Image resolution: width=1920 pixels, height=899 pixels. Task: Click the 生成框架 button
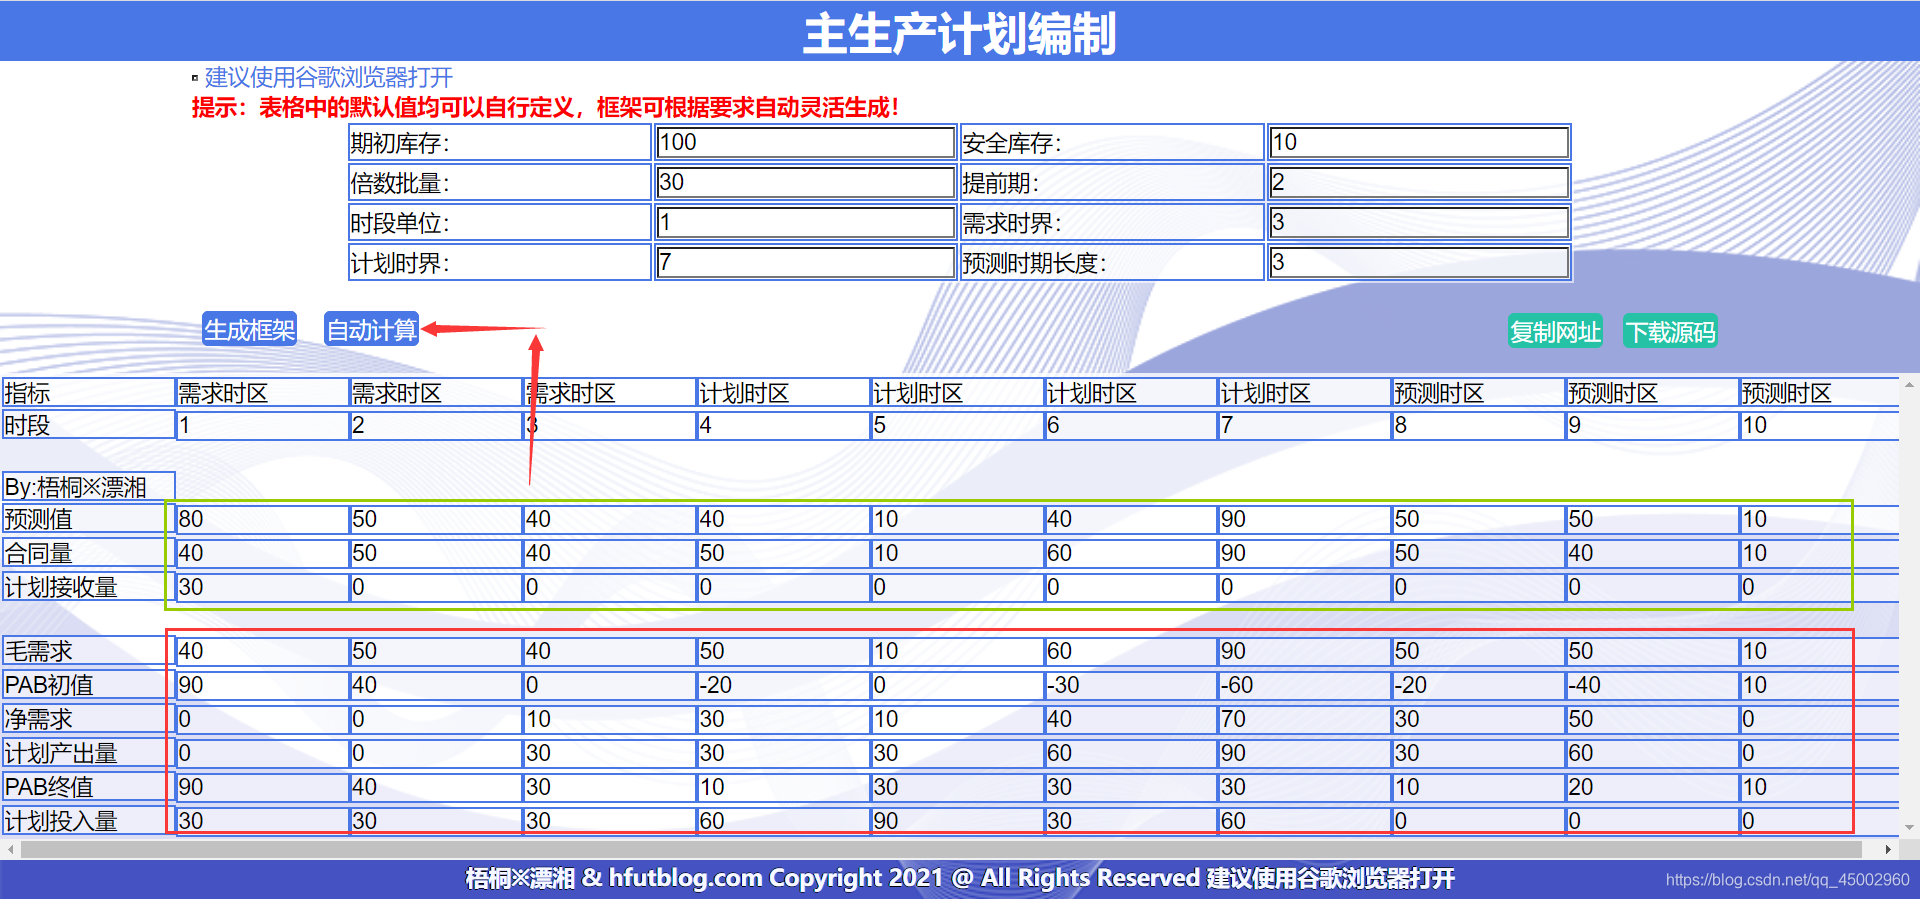pos(250,329)
